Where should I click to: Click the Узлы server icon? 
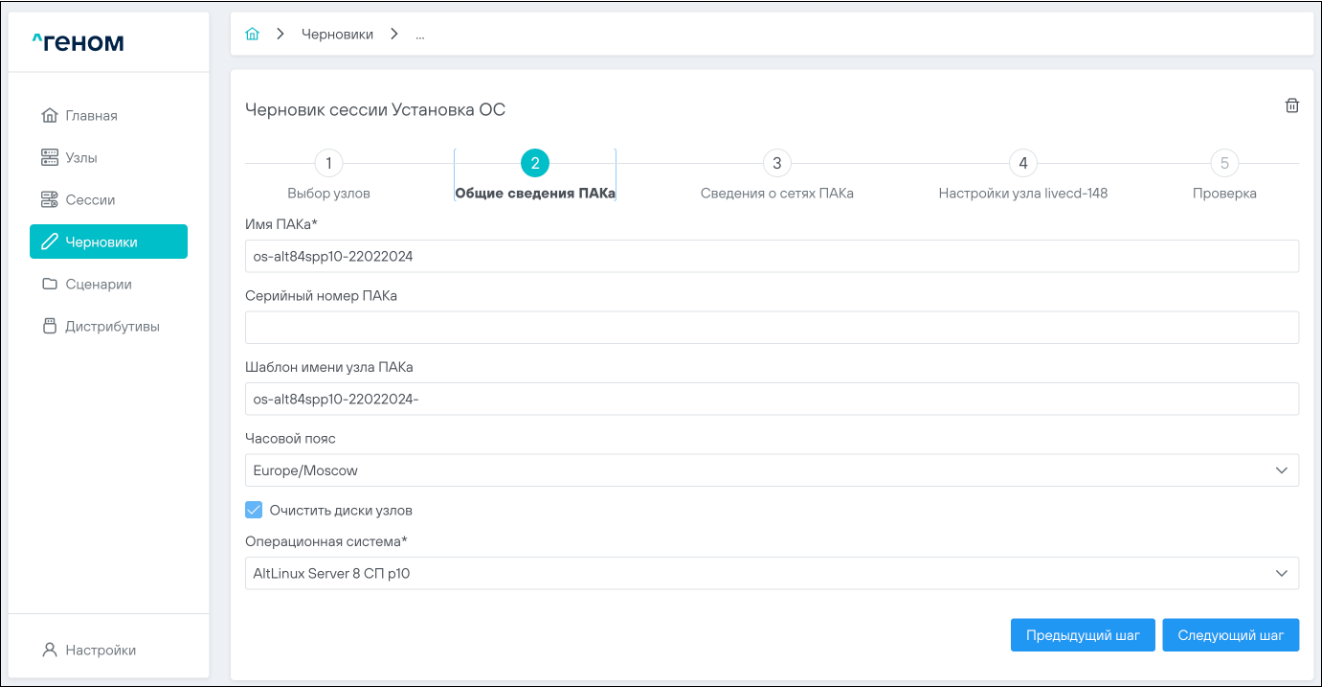tap(50, 158)
